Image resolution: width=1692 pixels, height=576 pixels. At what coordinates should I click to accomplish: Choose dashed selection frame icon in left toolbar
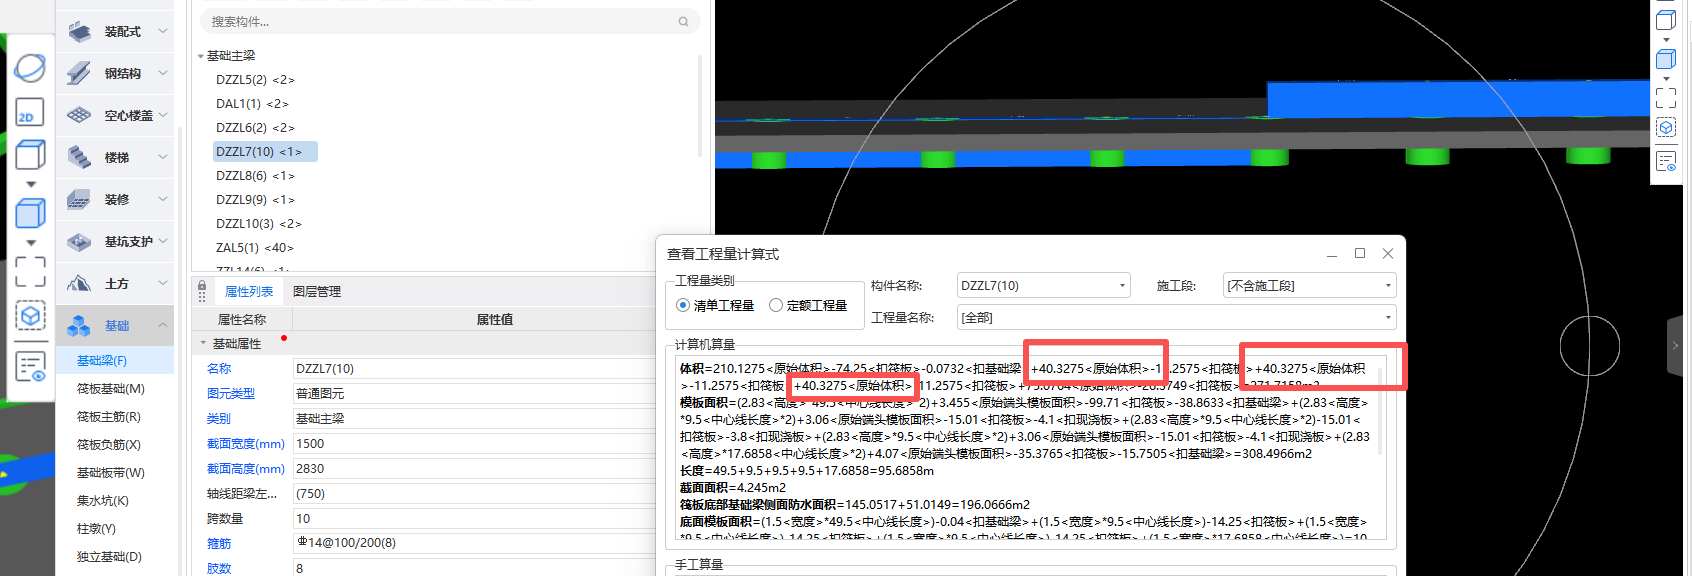pyautogui.click(x=30, y=272)
